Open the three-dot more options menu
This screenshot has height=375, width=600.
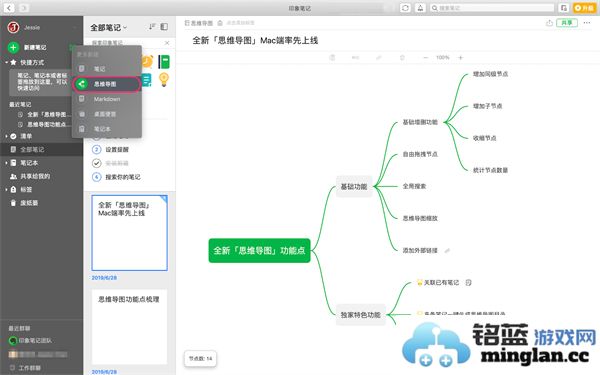[587, 23]
